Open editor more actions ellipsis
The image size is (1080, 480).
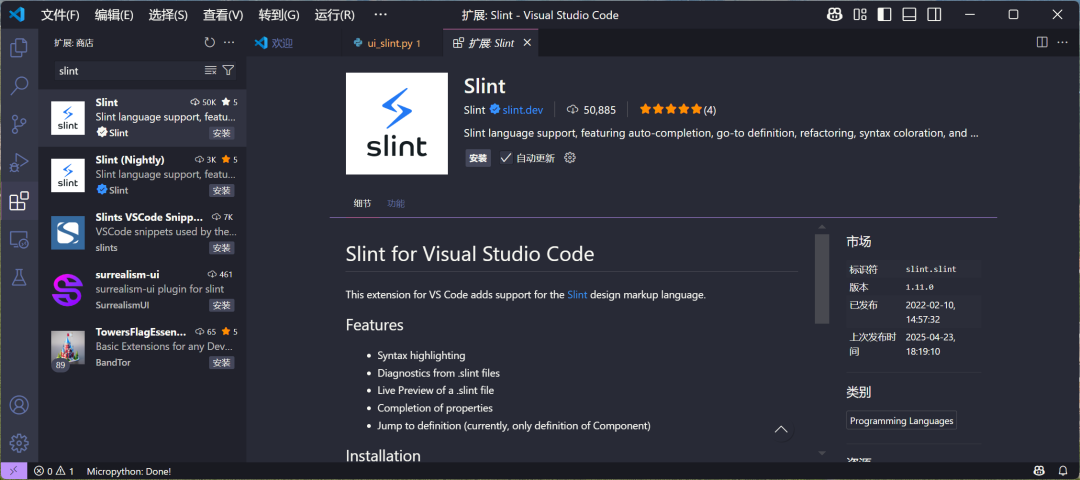[1062, 43]
